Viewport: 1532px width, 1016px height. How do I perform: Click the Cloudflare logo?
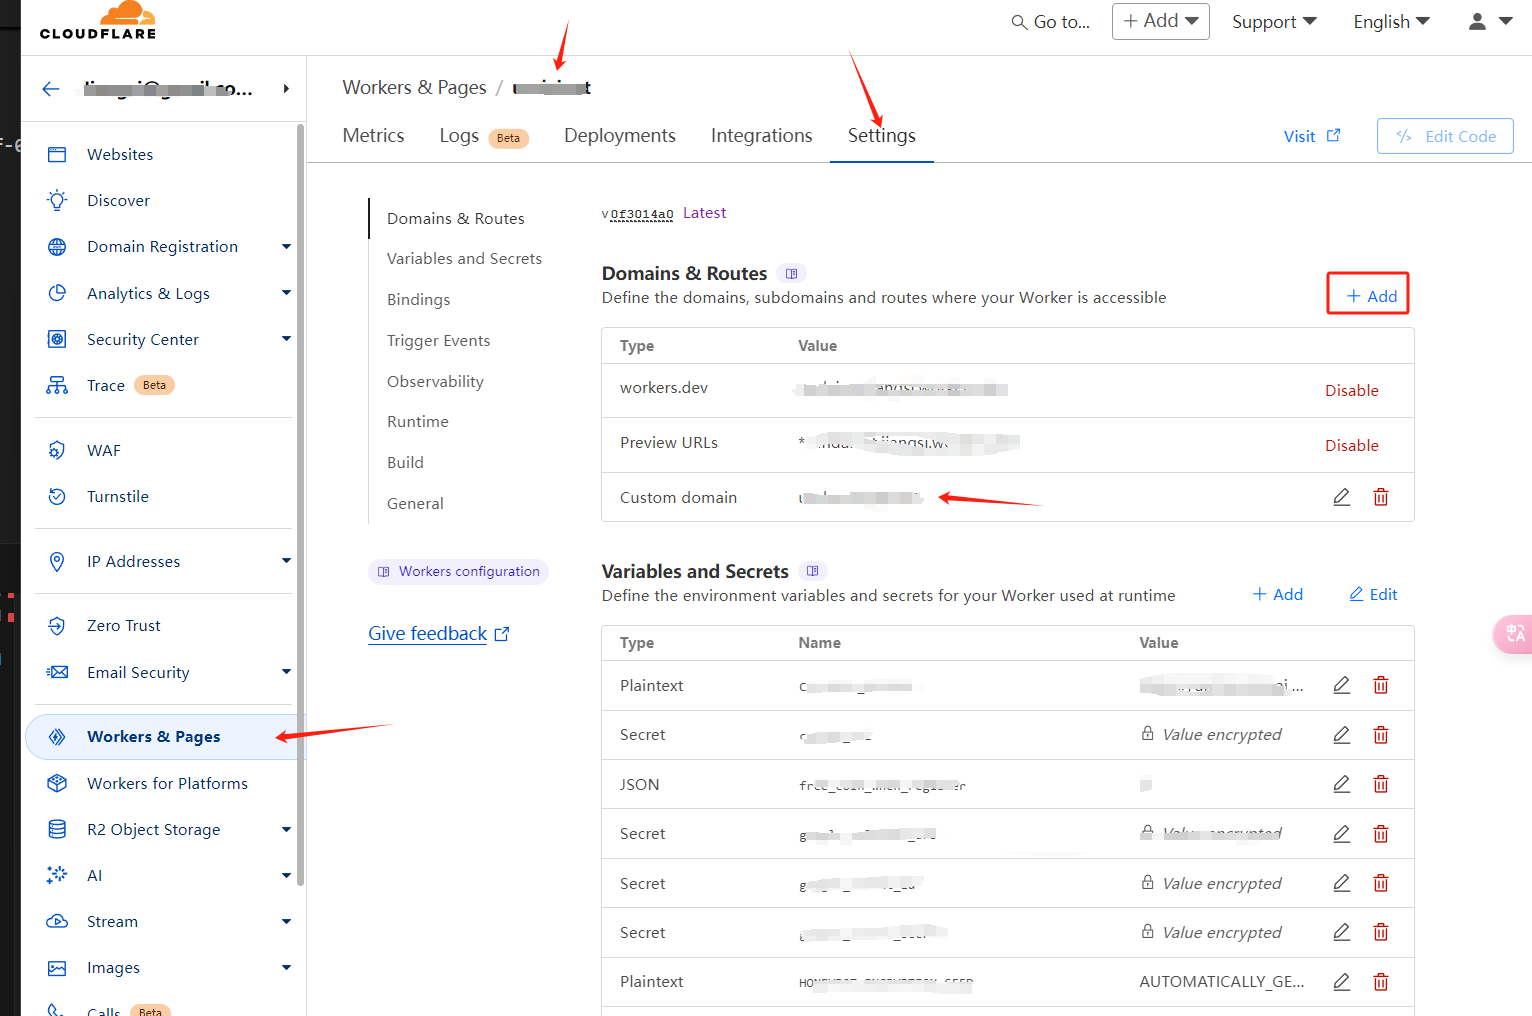(x=98, y=21)
